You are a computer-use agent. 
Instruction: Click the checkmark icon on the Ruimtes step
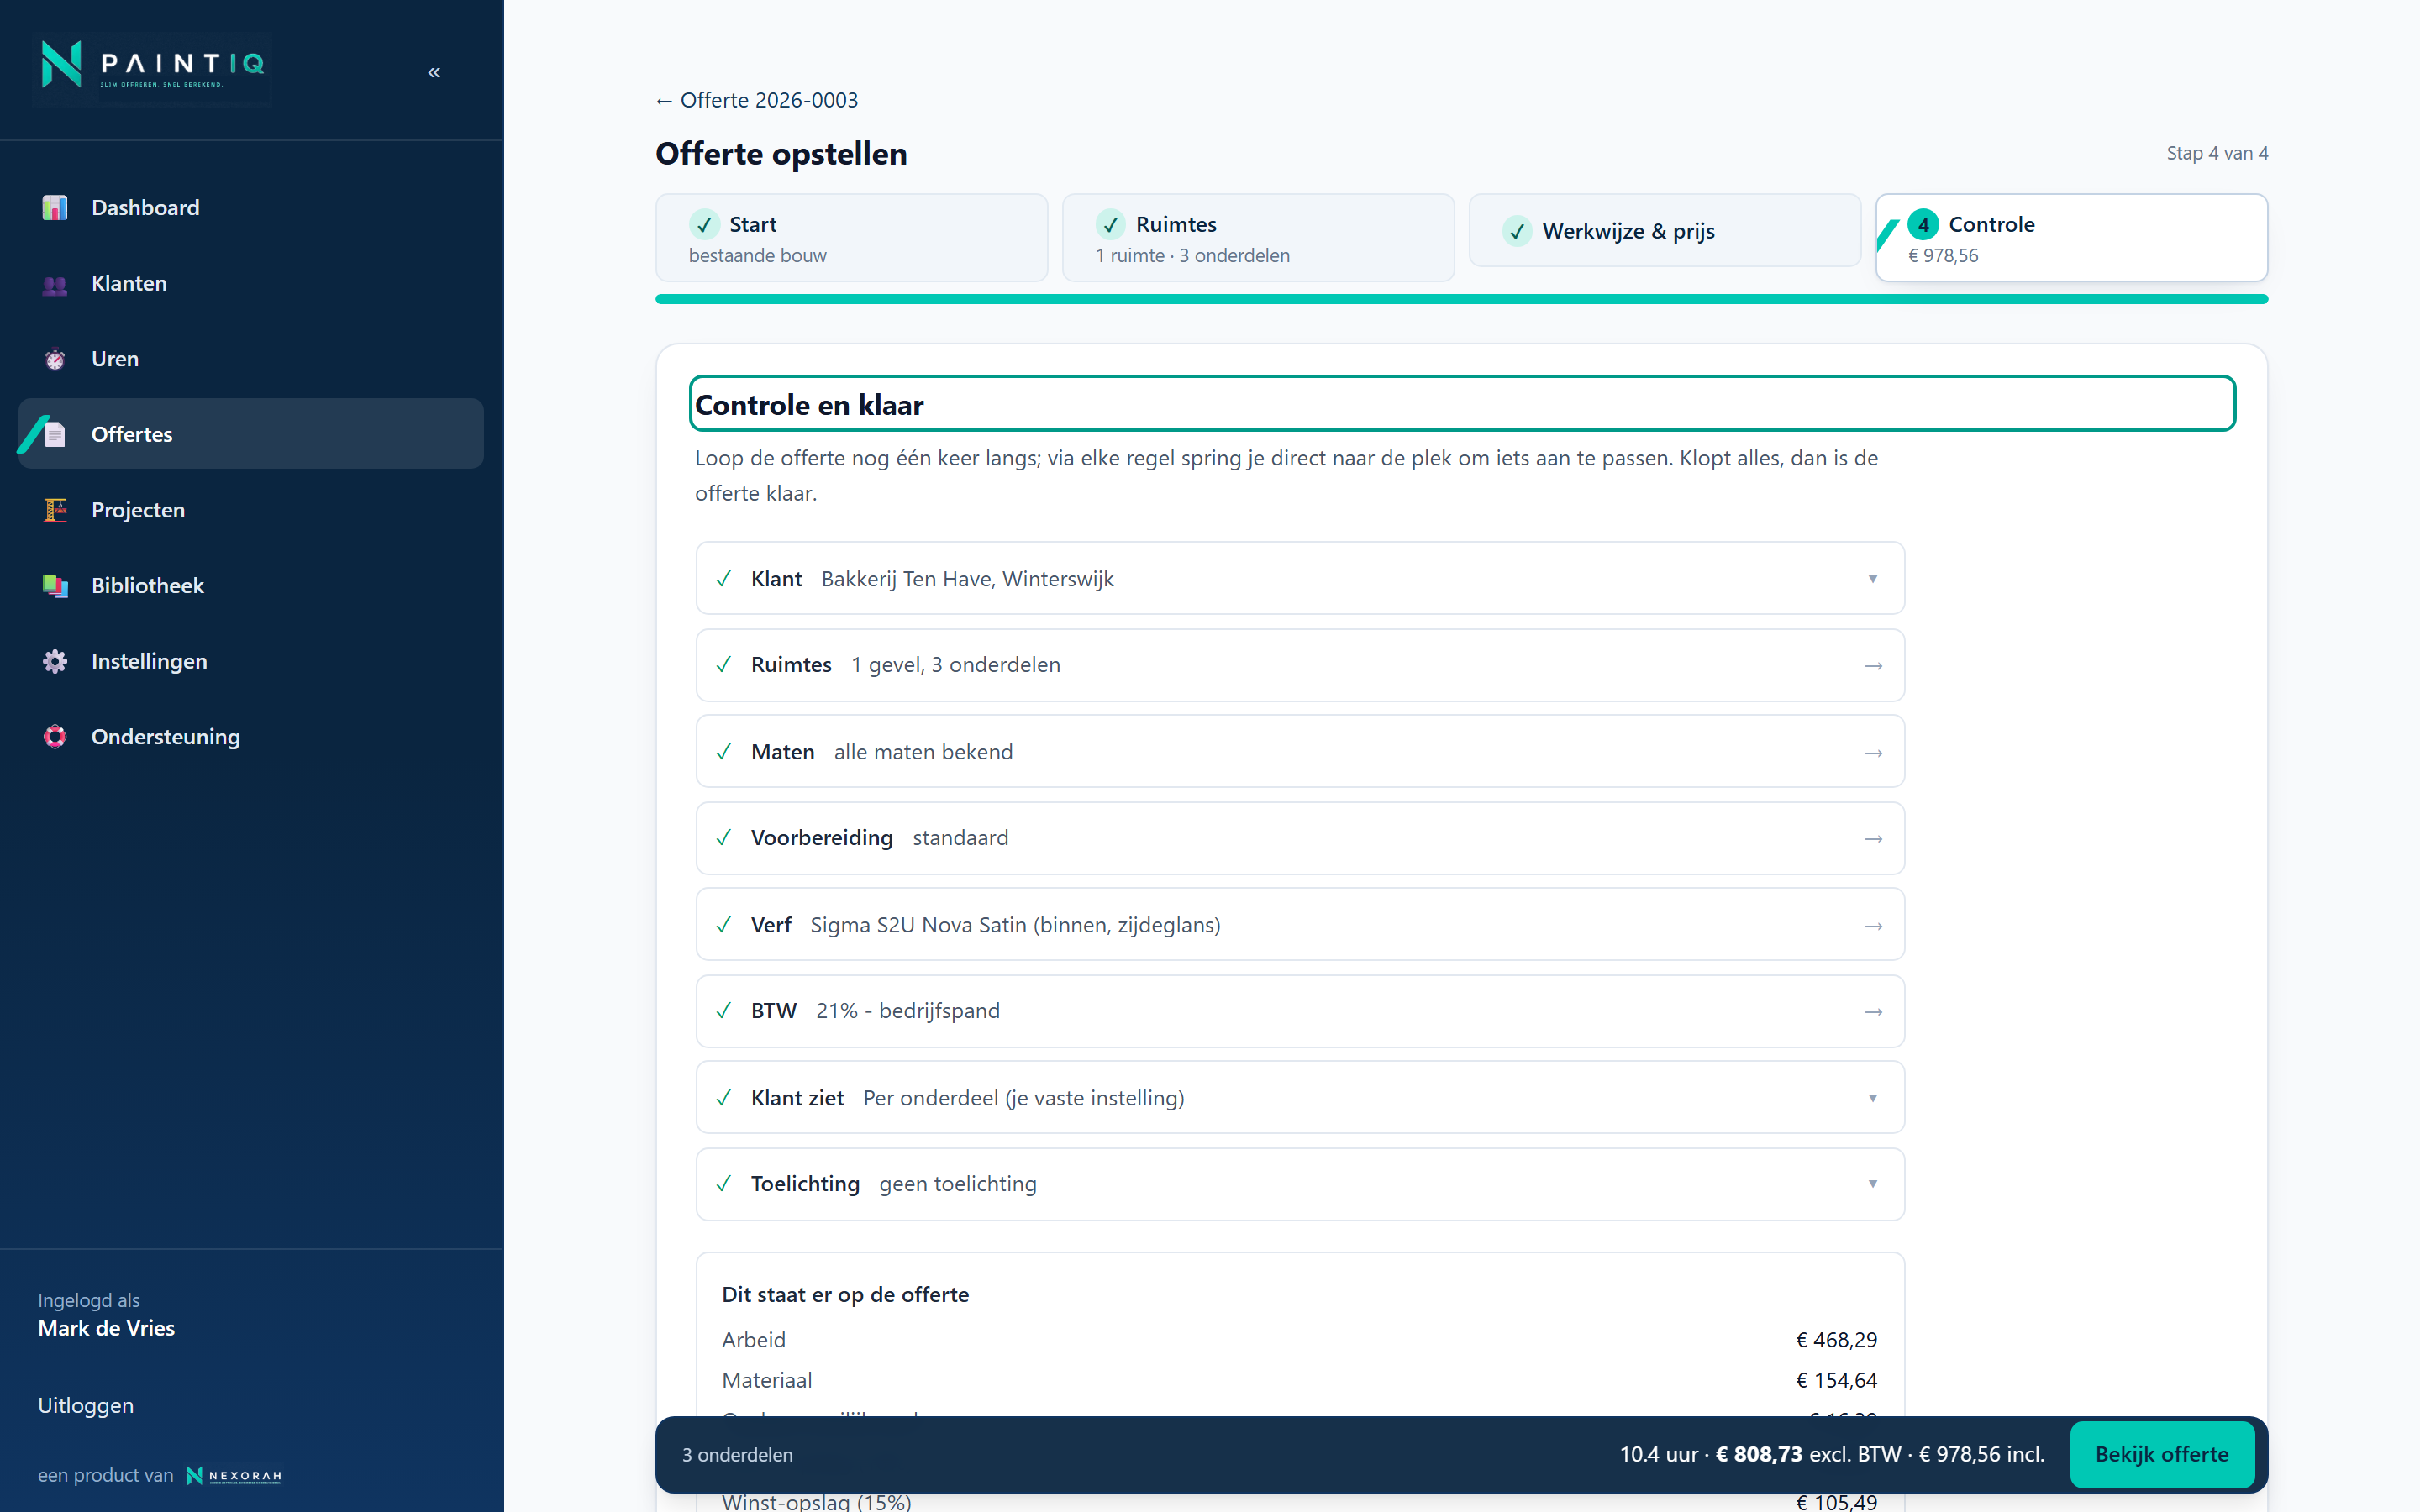(1111, 224)
